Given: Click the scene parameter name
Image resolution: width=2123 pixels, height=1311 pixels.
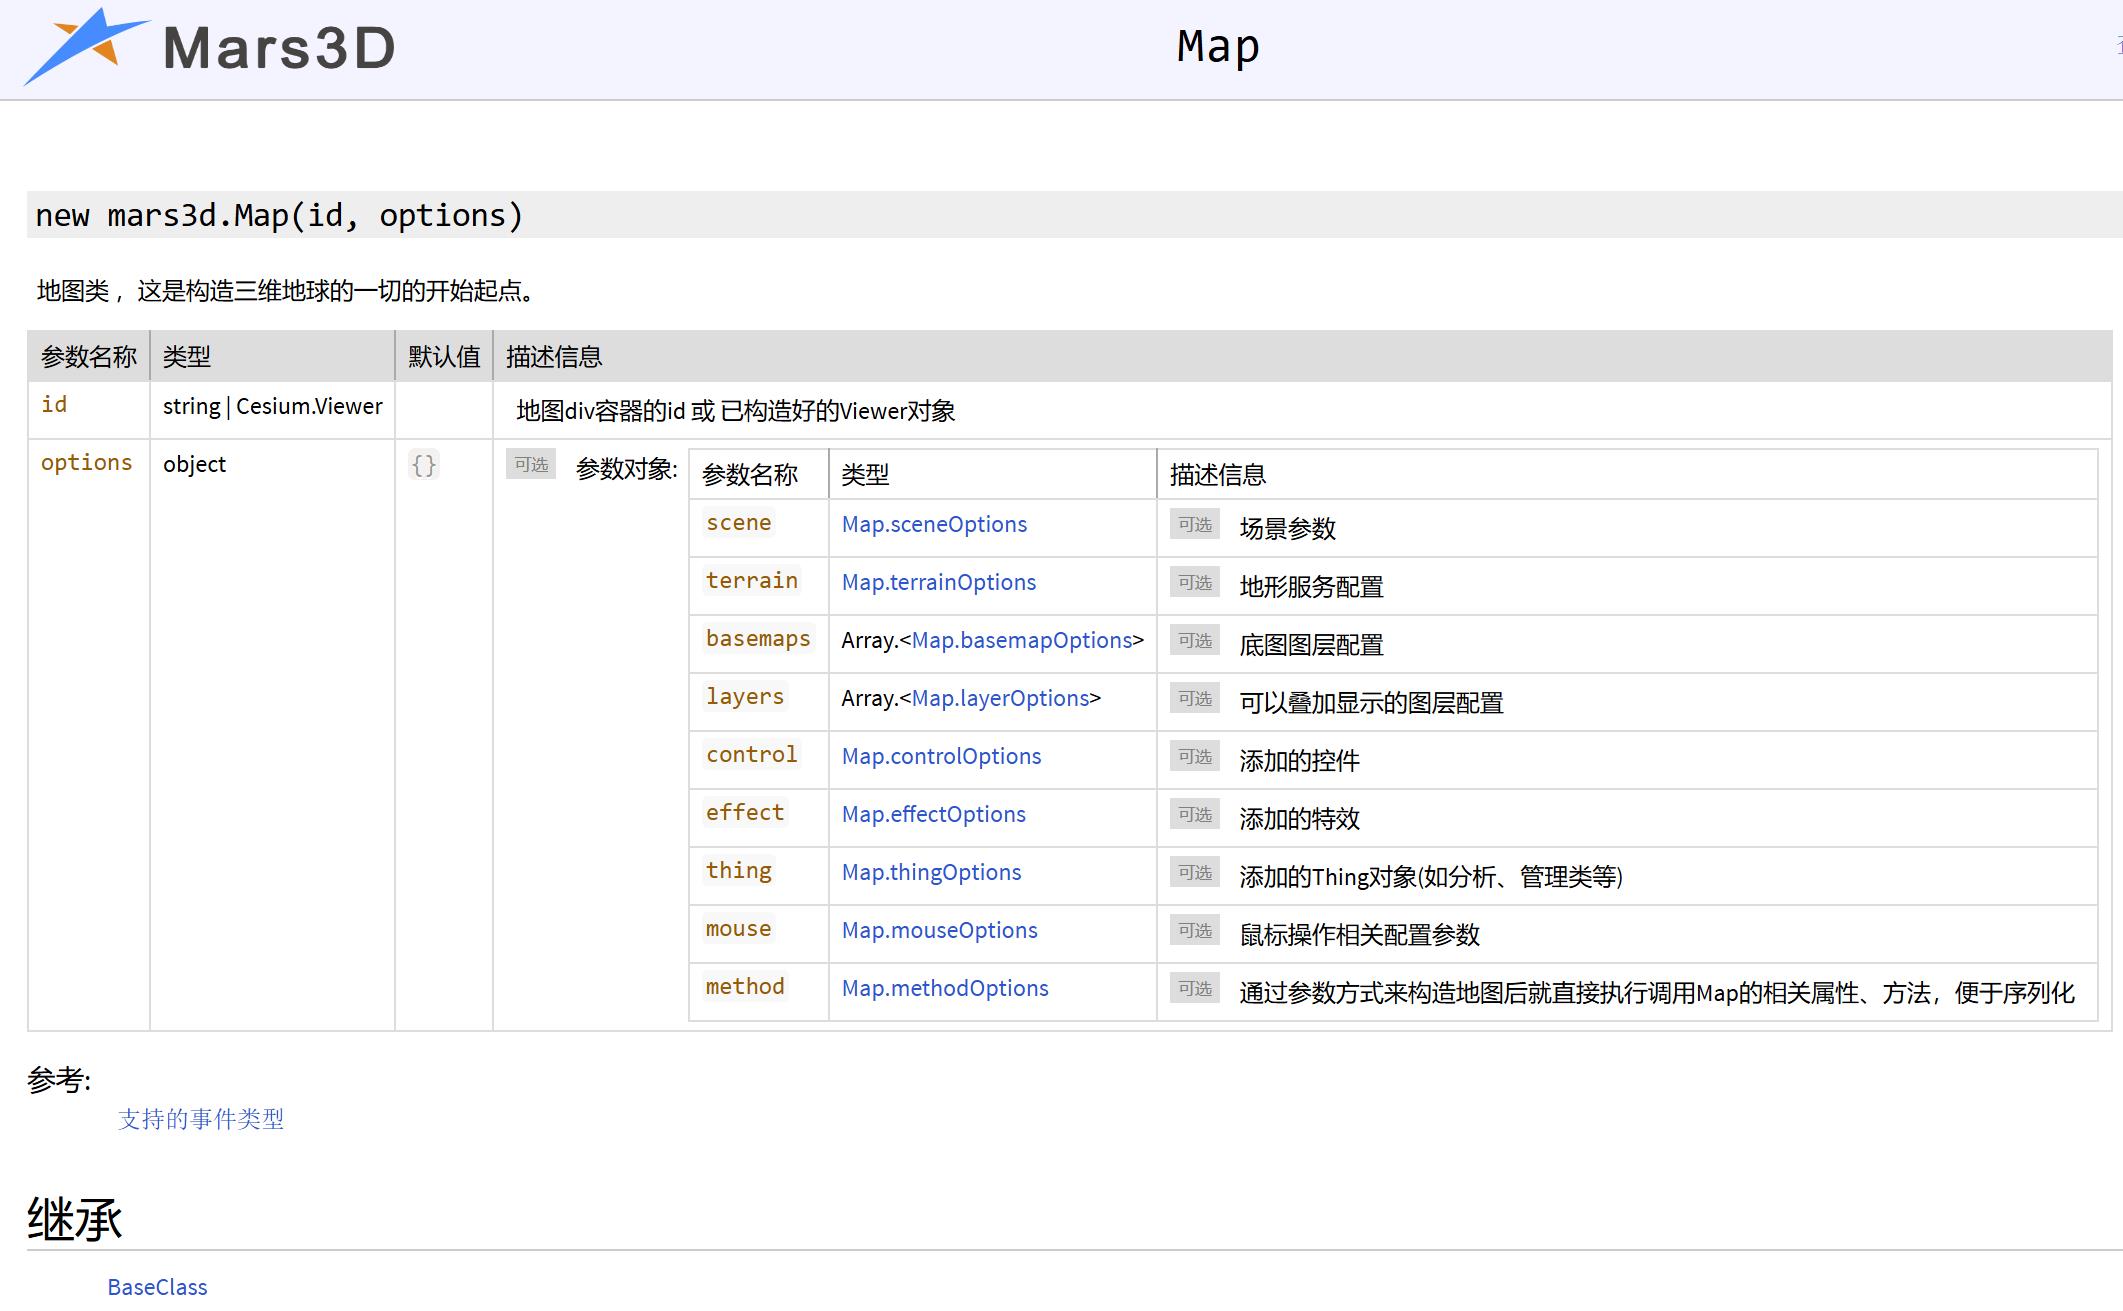Looking at the screenshot, I should [x=738, y=523].
